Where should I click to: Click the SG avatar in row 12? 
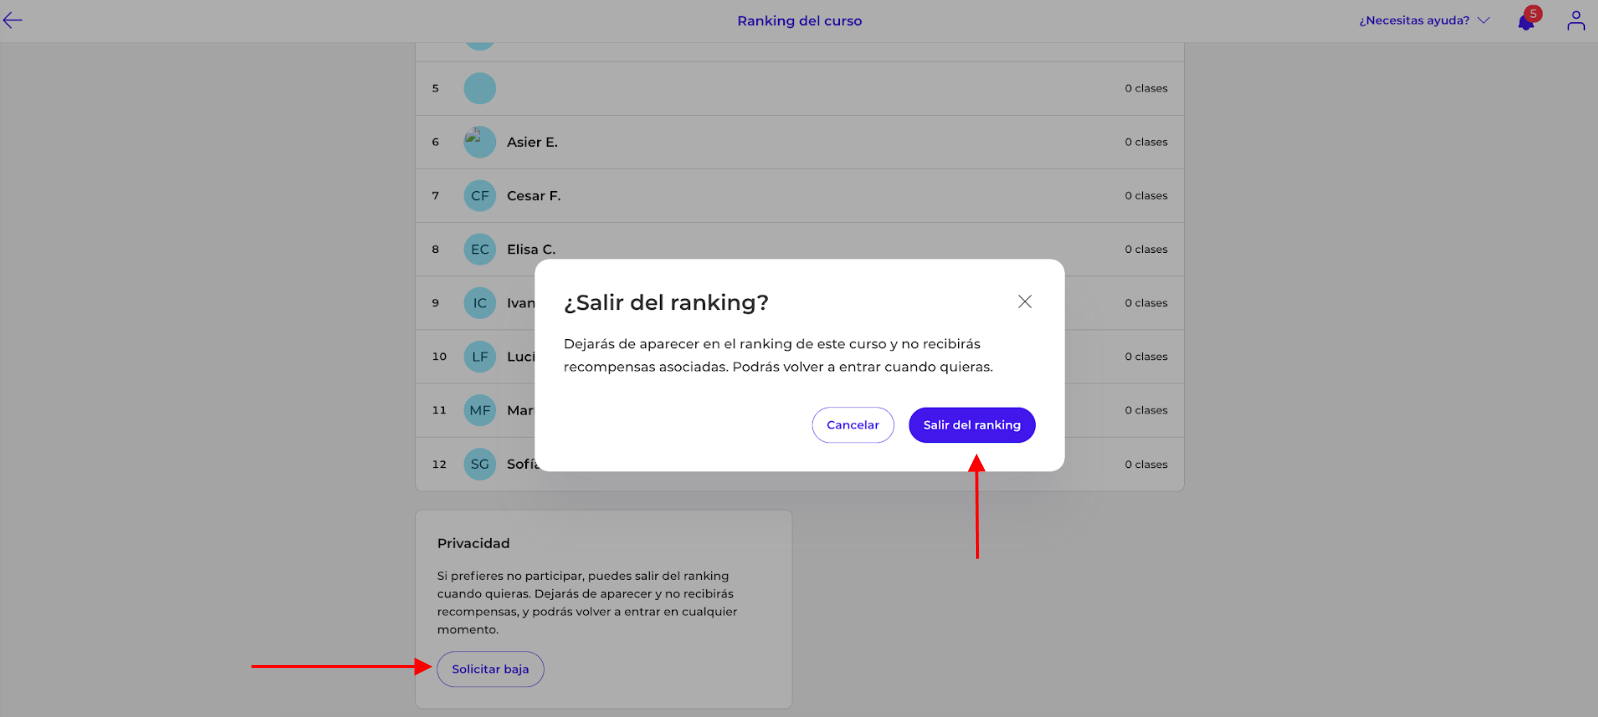click(x=480, y=464)
